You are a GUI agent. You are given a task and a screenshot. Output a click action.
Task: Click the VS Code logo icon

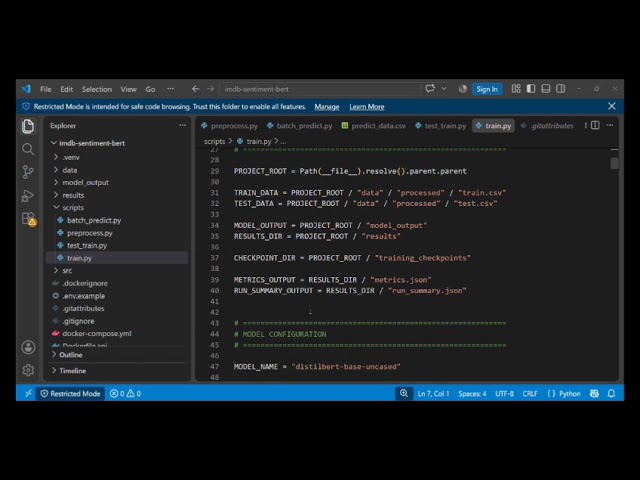[27, 89]
